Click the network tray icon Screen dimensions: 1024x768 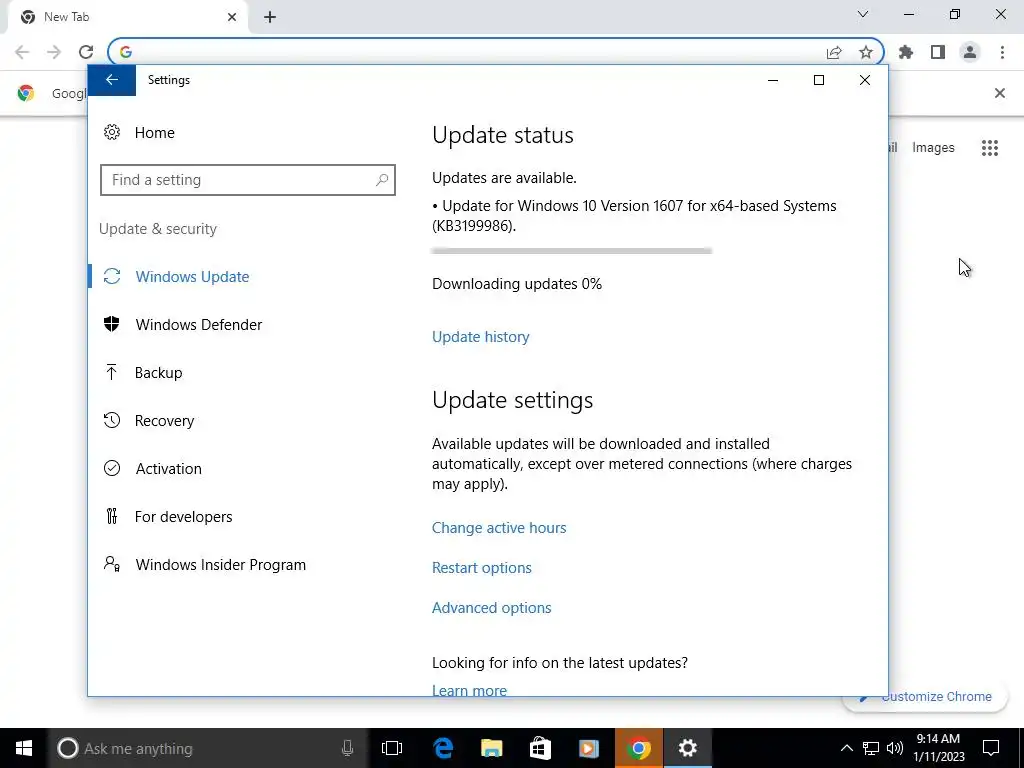(871, 748)
